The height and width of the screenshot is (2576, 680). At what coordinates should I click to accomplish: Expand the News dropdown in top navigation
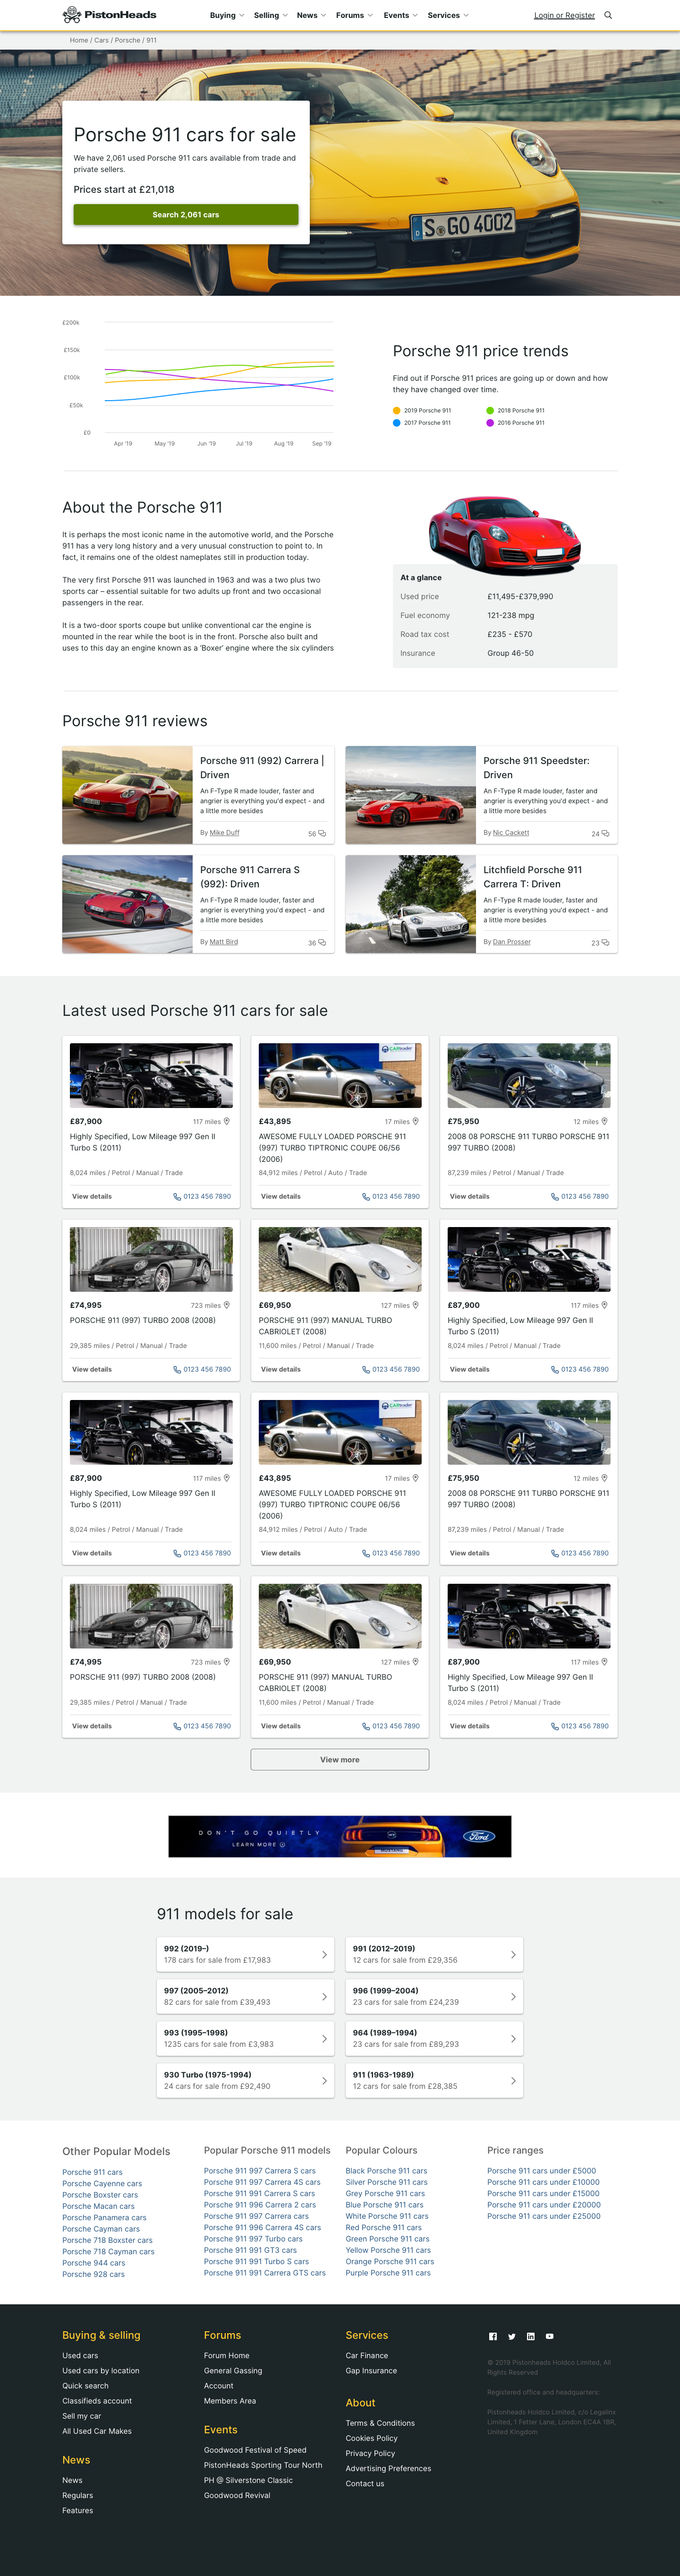311,15
